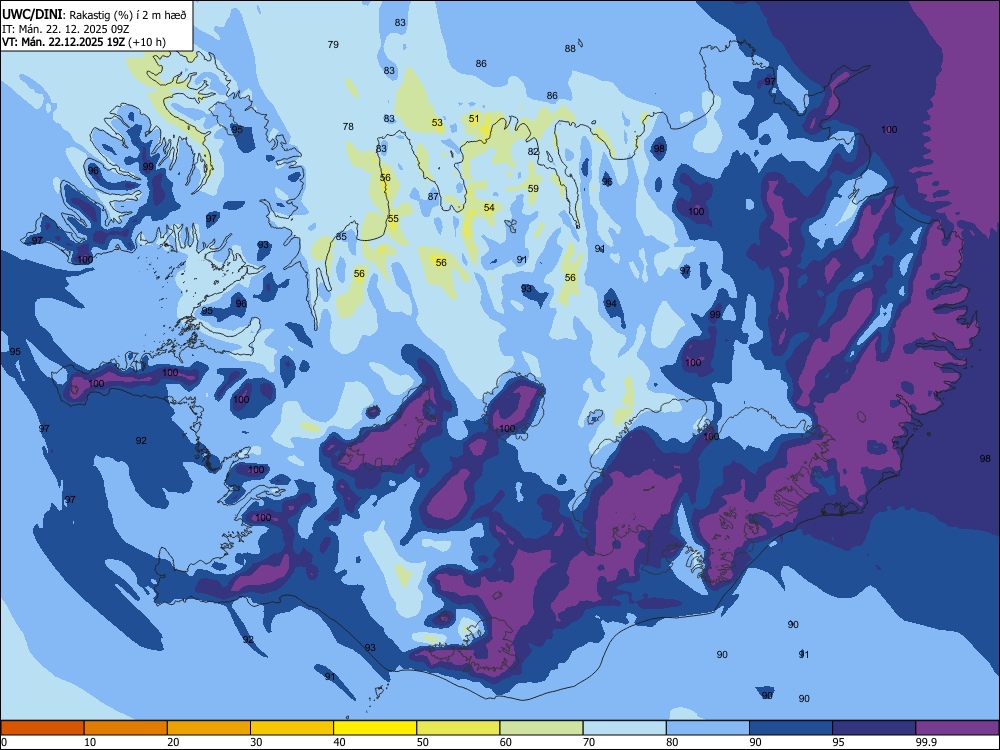Viewport: 1000px width, 750px height.
Task: Click the bright yellow 40–50 legend swatch
Action: 375,728
